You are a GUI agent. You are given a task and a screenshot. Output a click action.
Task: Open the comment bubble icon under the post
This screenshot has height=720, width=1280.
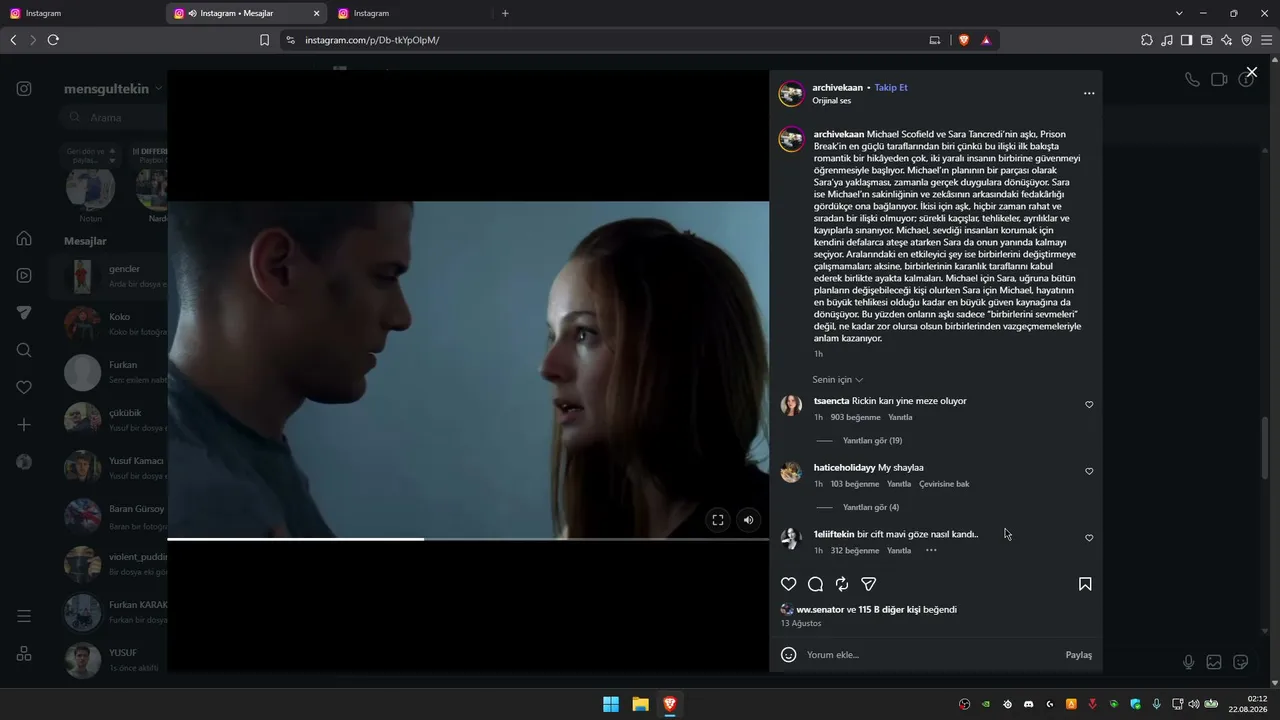coord(815,584)
